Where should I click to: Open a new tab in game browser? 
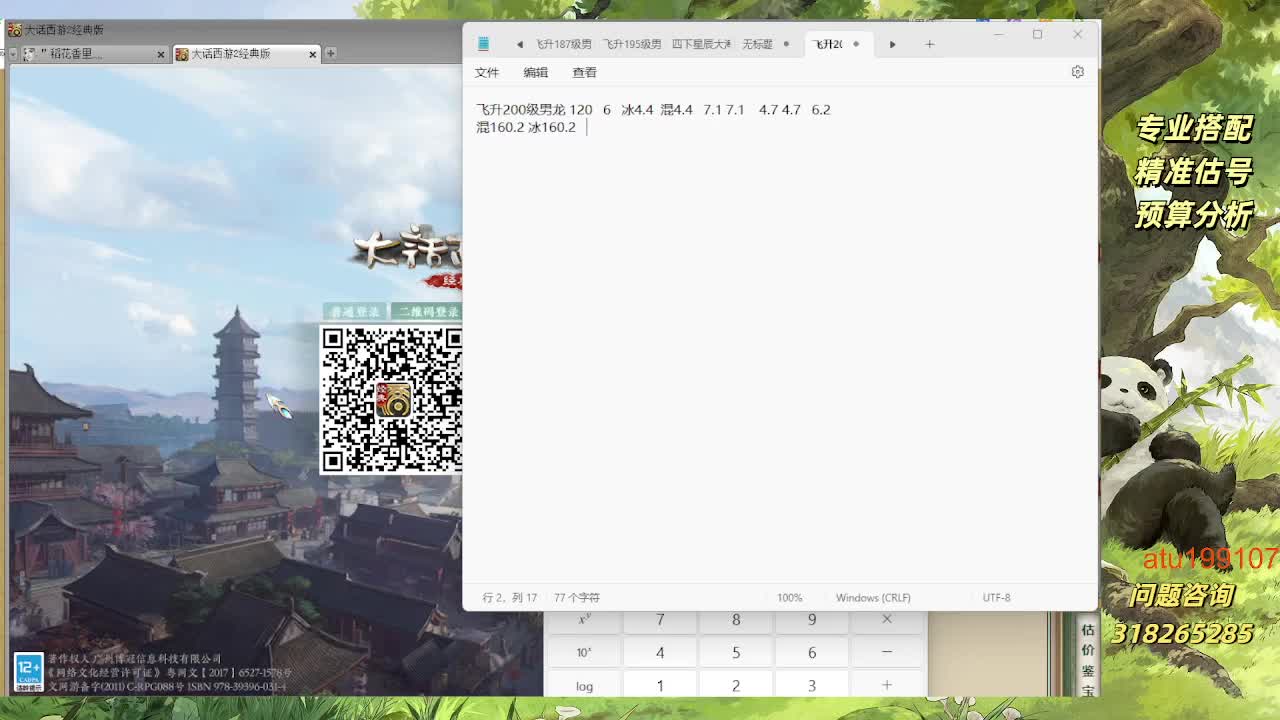click(330, 53)
